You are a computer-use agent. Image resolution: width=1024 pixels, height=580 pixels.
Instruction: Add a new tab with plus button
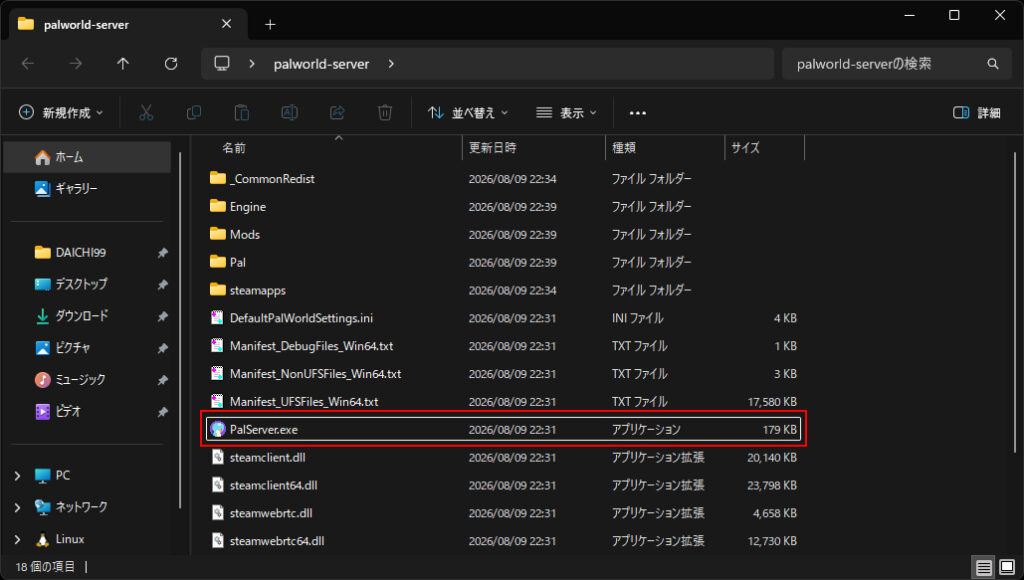[270, 25]
